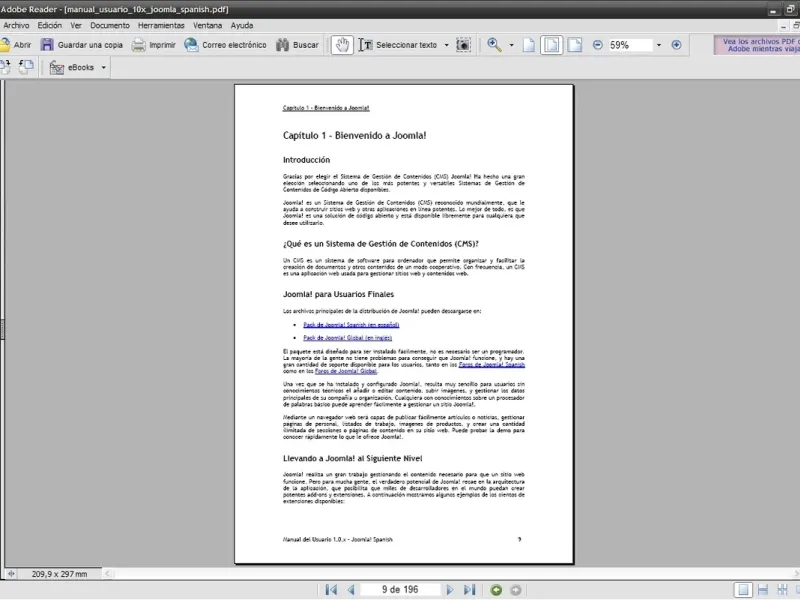Click Adobe PDF files advertisement banner
The width and height of the screenshot is (800, 600).
click(x=757, y=45)
